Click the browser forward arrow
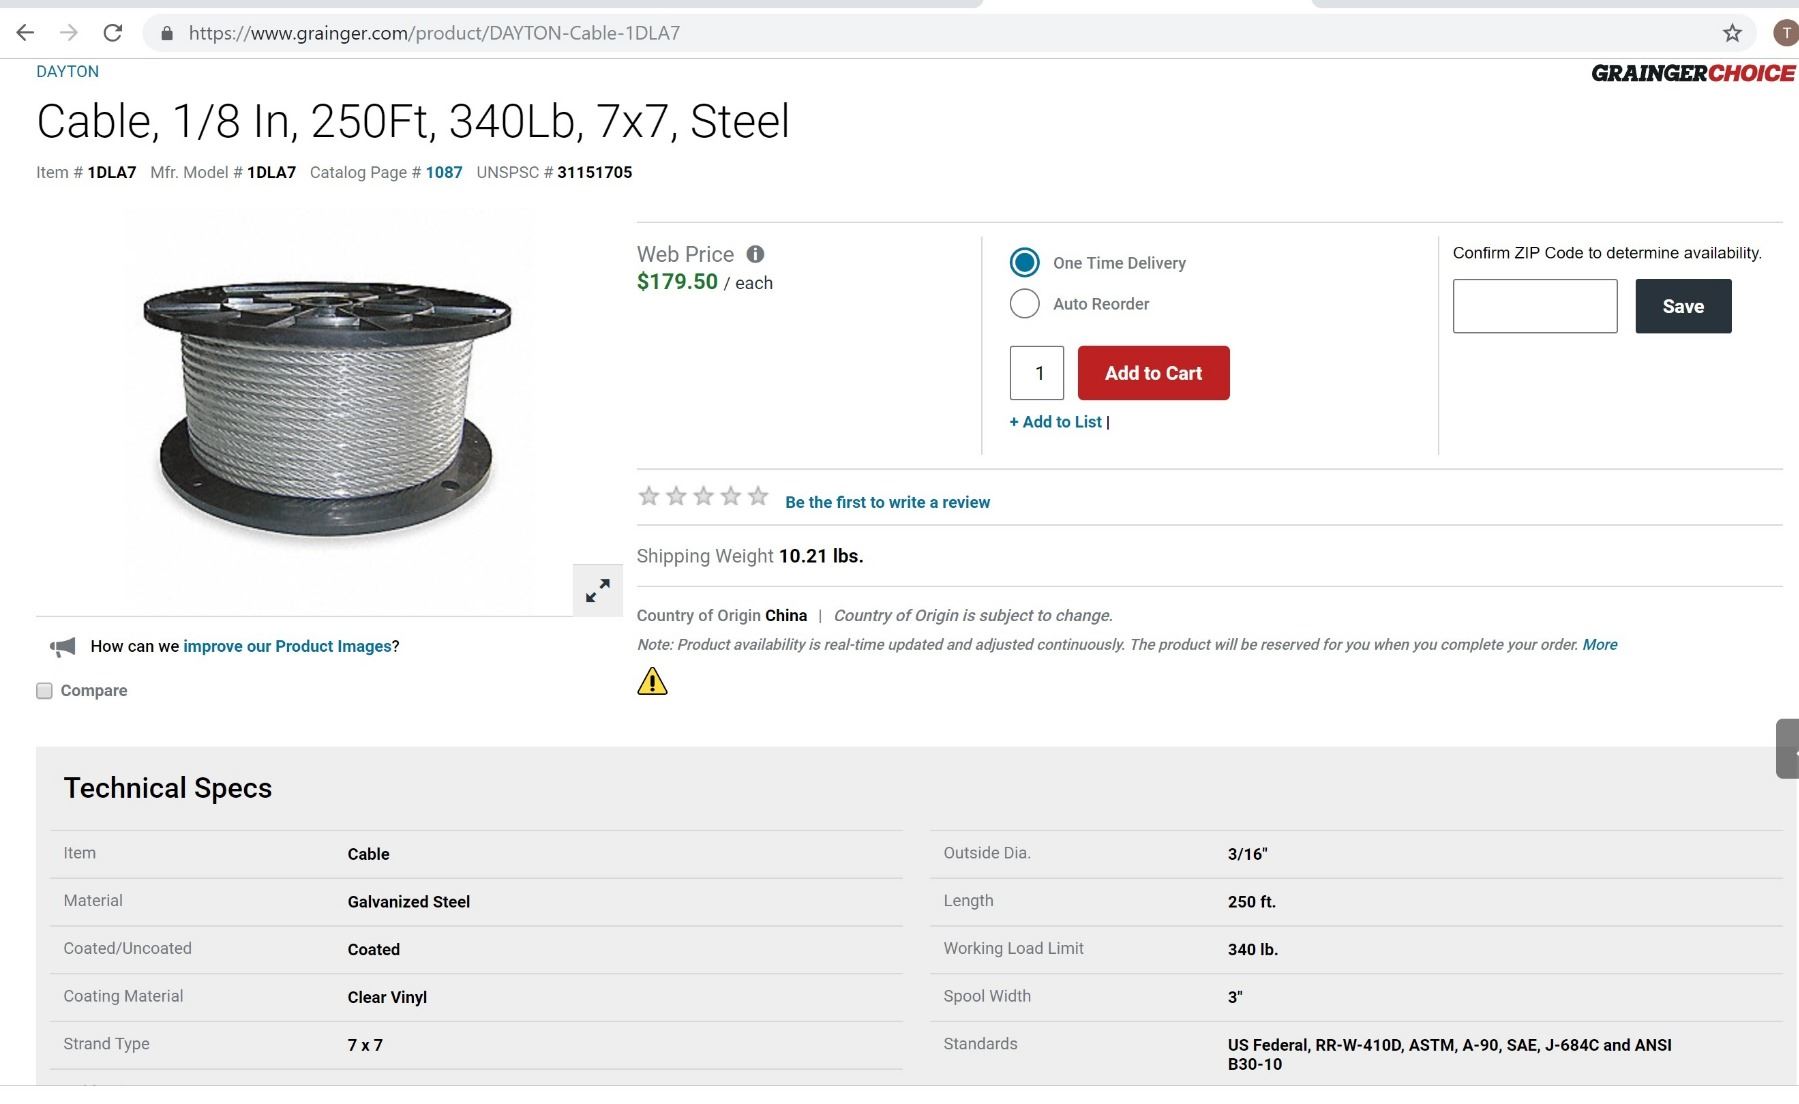The height and width of the screenshot is (1104, 1799). pos(69,33)
